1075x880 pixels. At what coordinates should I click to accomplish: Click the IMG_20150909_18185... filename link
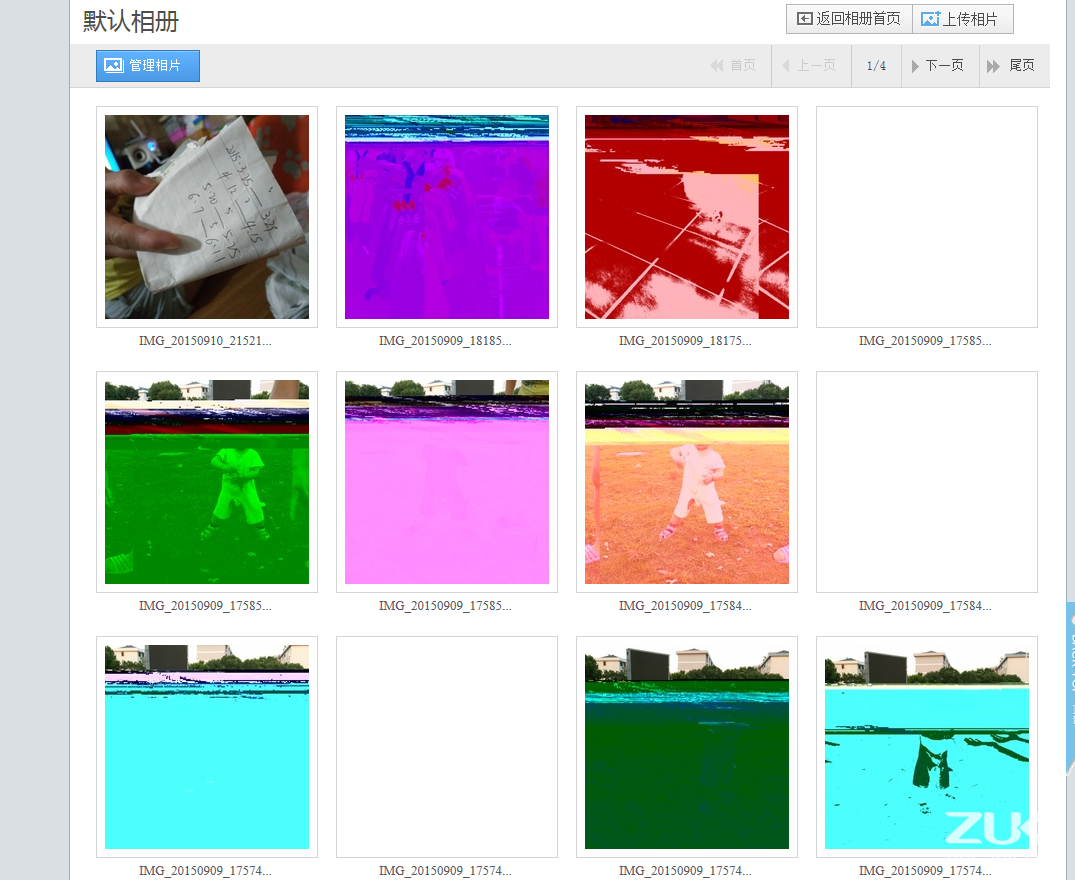click(x=445, y=341)
